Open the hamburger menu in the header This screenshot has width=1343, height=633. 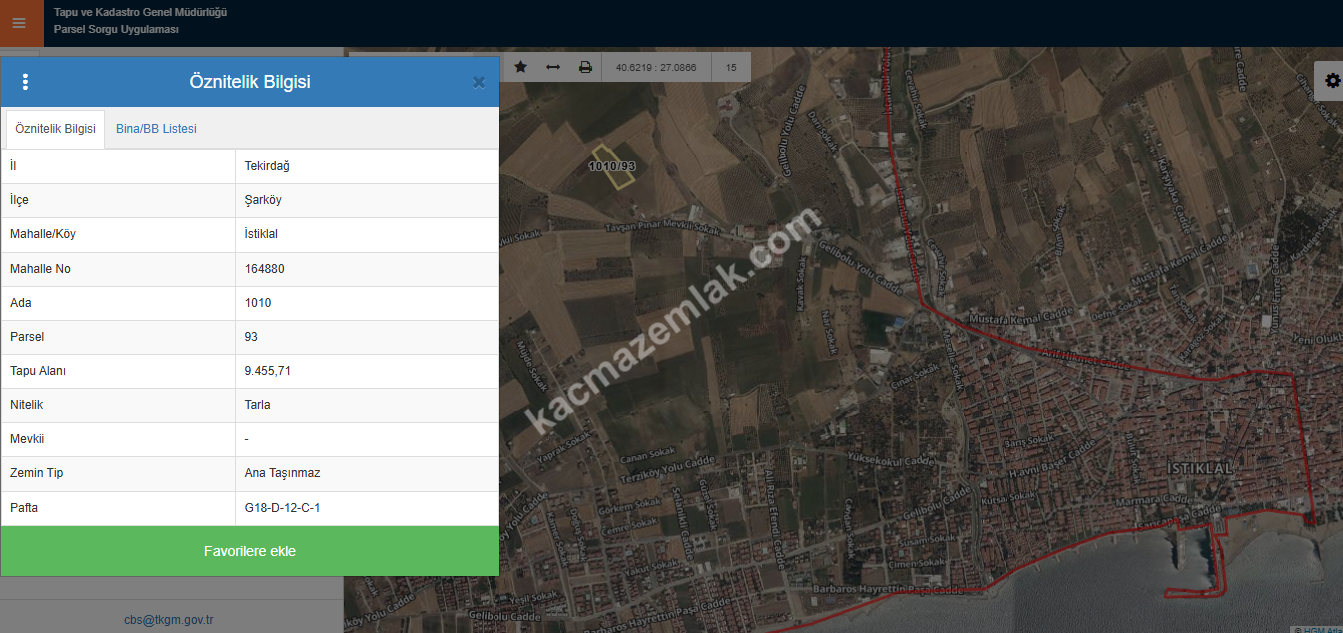pos(19,23)
